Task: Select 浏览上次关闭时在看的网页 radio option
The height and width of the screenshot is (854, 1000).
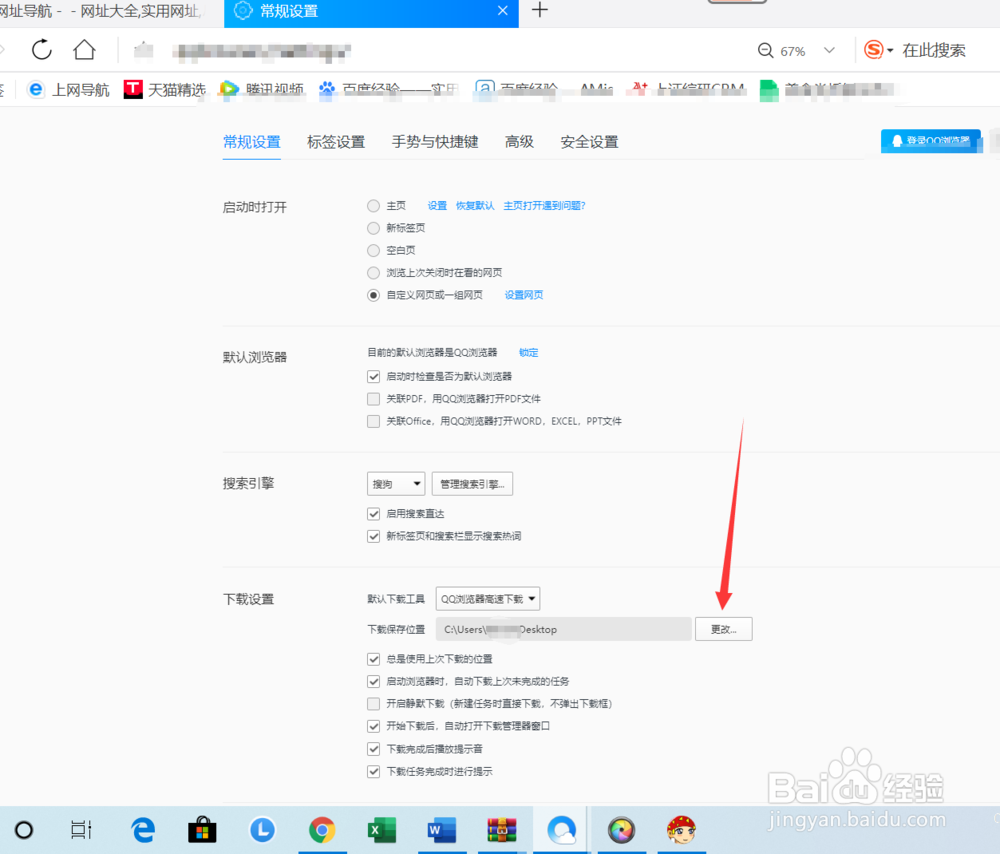Action: click(x=374, y=273)
